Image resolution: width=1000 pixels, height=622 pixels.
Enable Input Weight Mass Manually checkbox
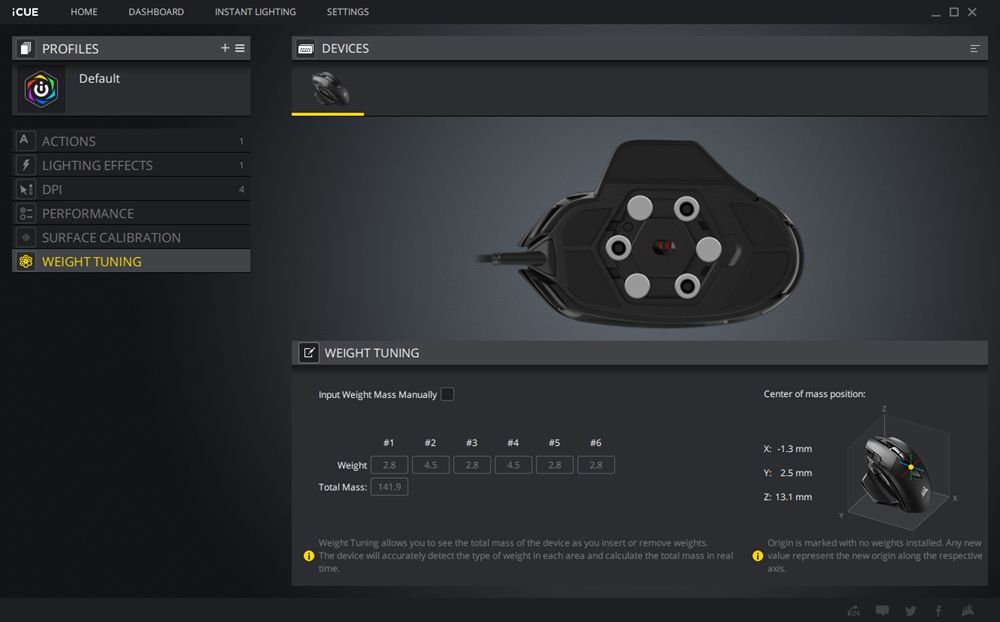[448, 394]
